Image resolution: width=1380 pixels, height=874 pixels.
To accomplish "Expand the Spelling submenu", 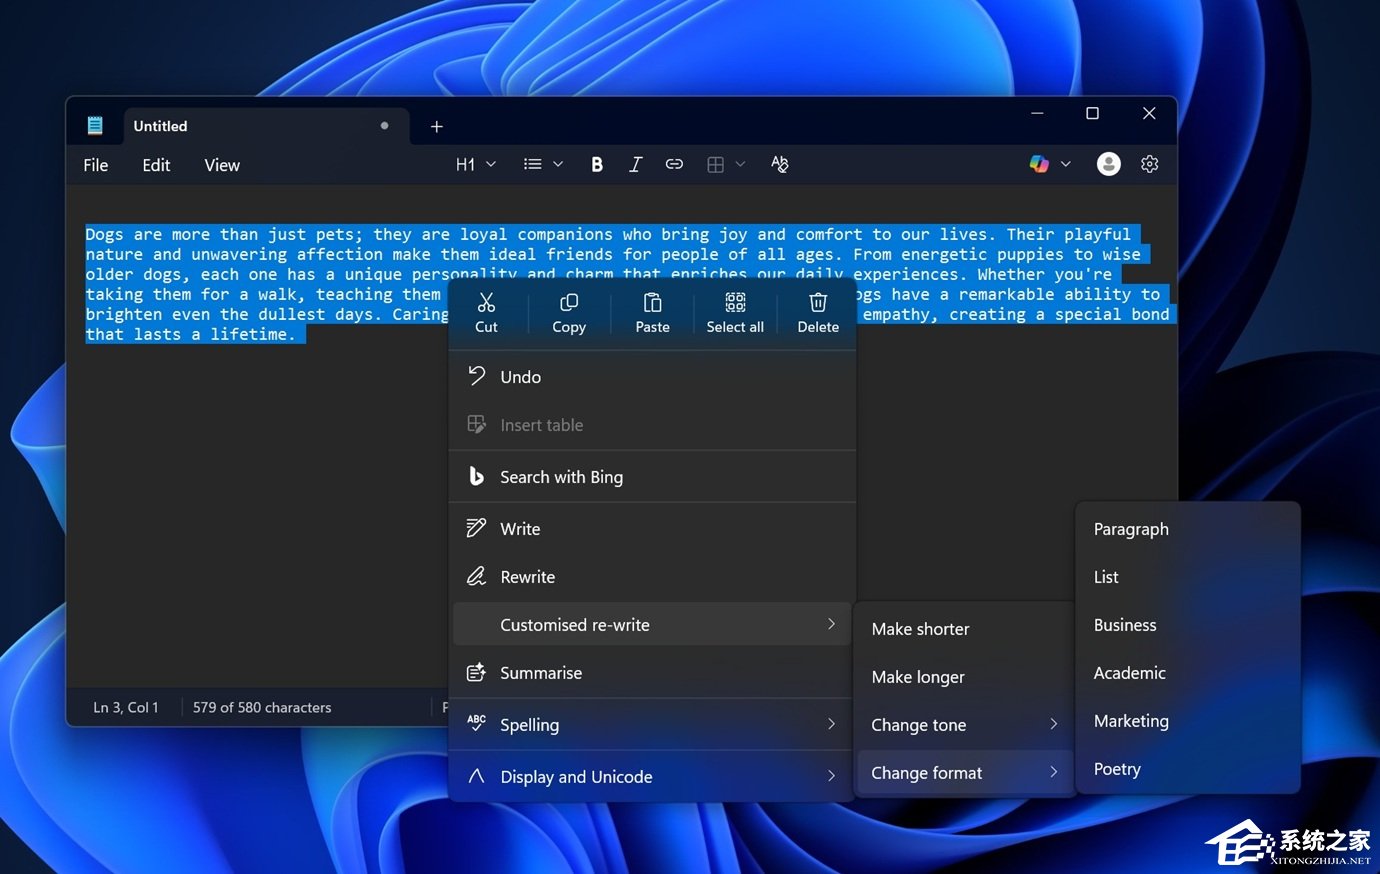I will pyautogui.click(x=651, y=725).
